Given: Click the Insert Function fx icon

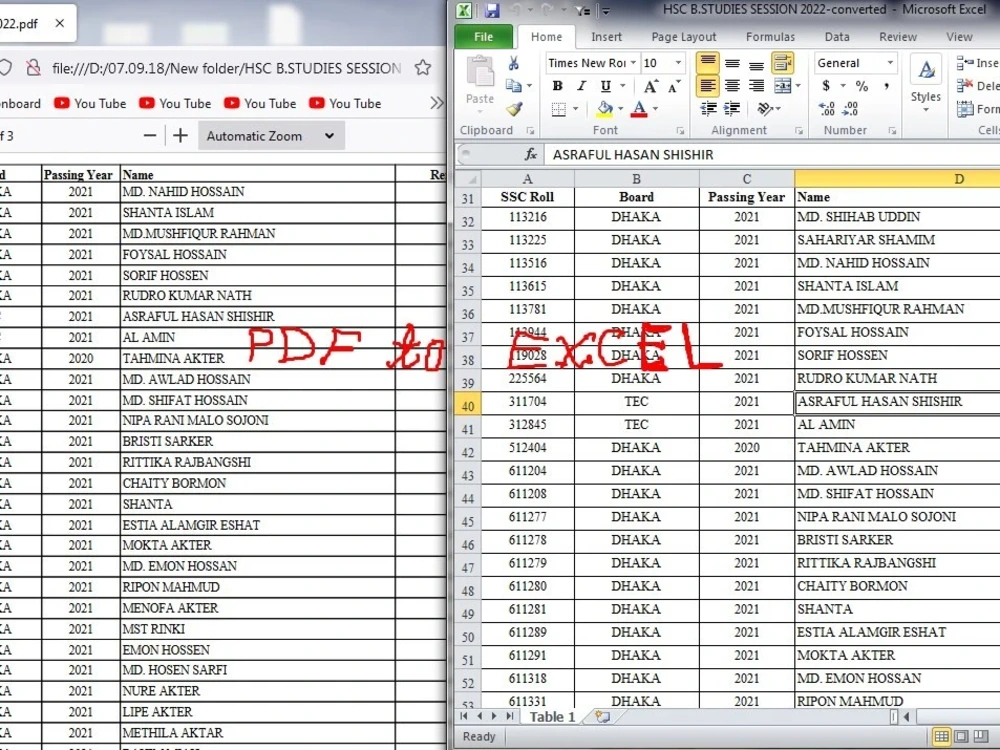Looking at the screenshot, I should (531, 154).
